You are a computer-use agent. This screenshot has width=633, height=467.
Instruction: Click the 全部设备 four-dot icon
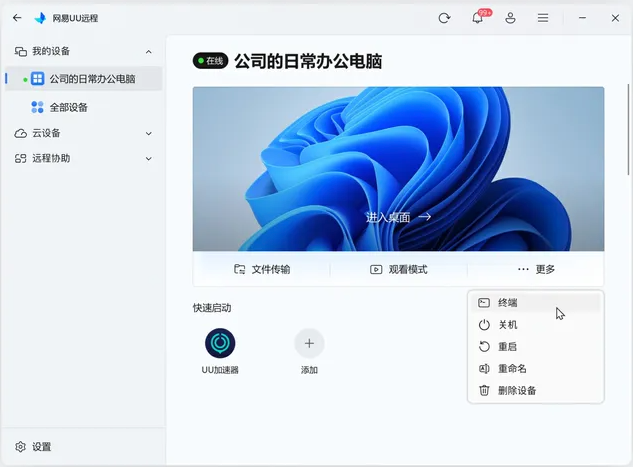point(38,107)
